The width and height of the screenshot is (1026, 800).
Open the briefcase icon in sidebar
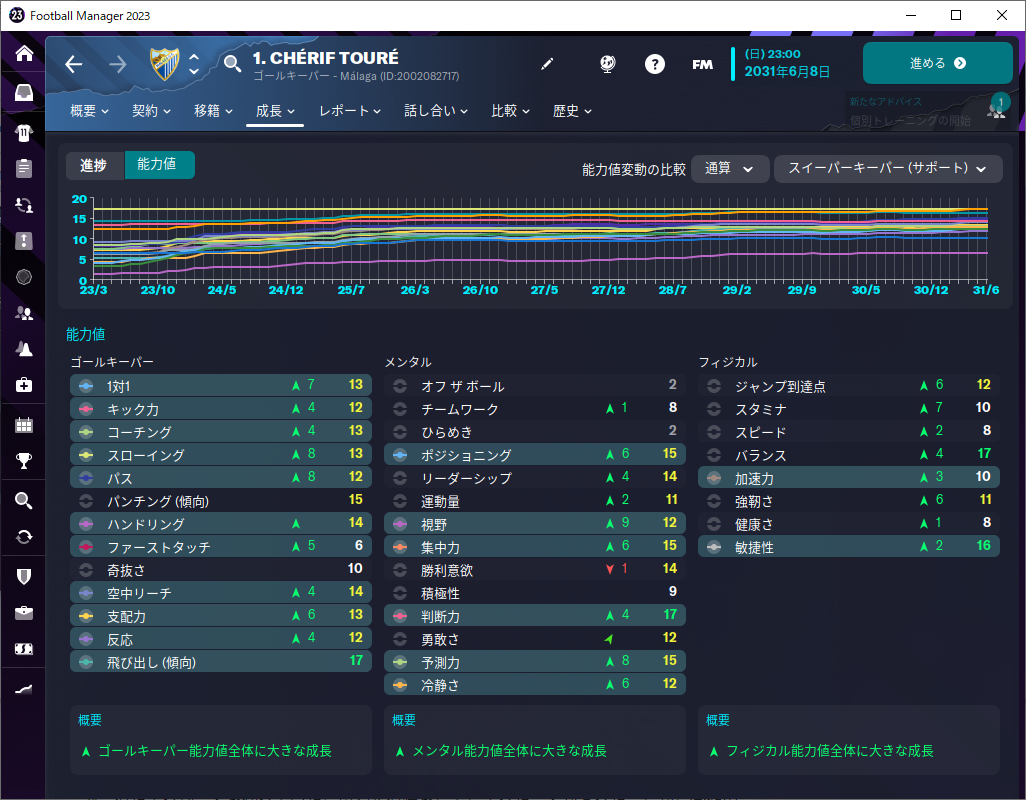(24, 612)
